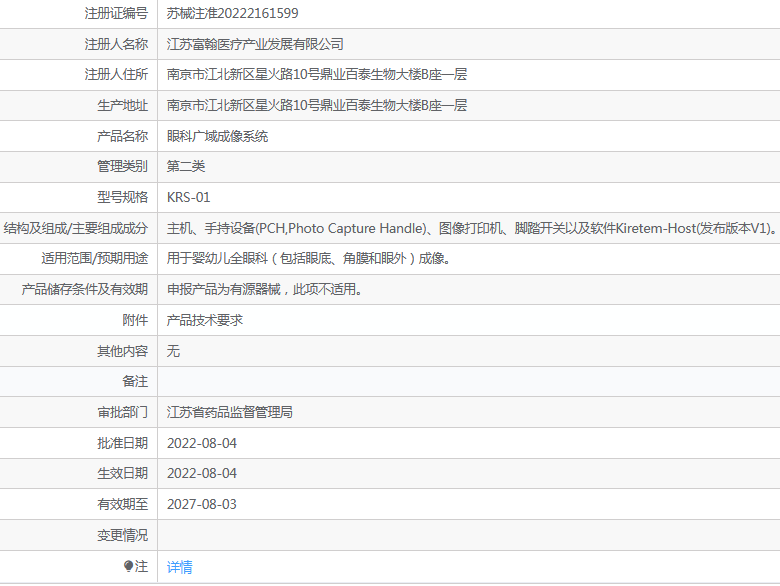Select registration number 苏械注准20222161599
Screen dimensions: 780x586
[x=232, y=13]
